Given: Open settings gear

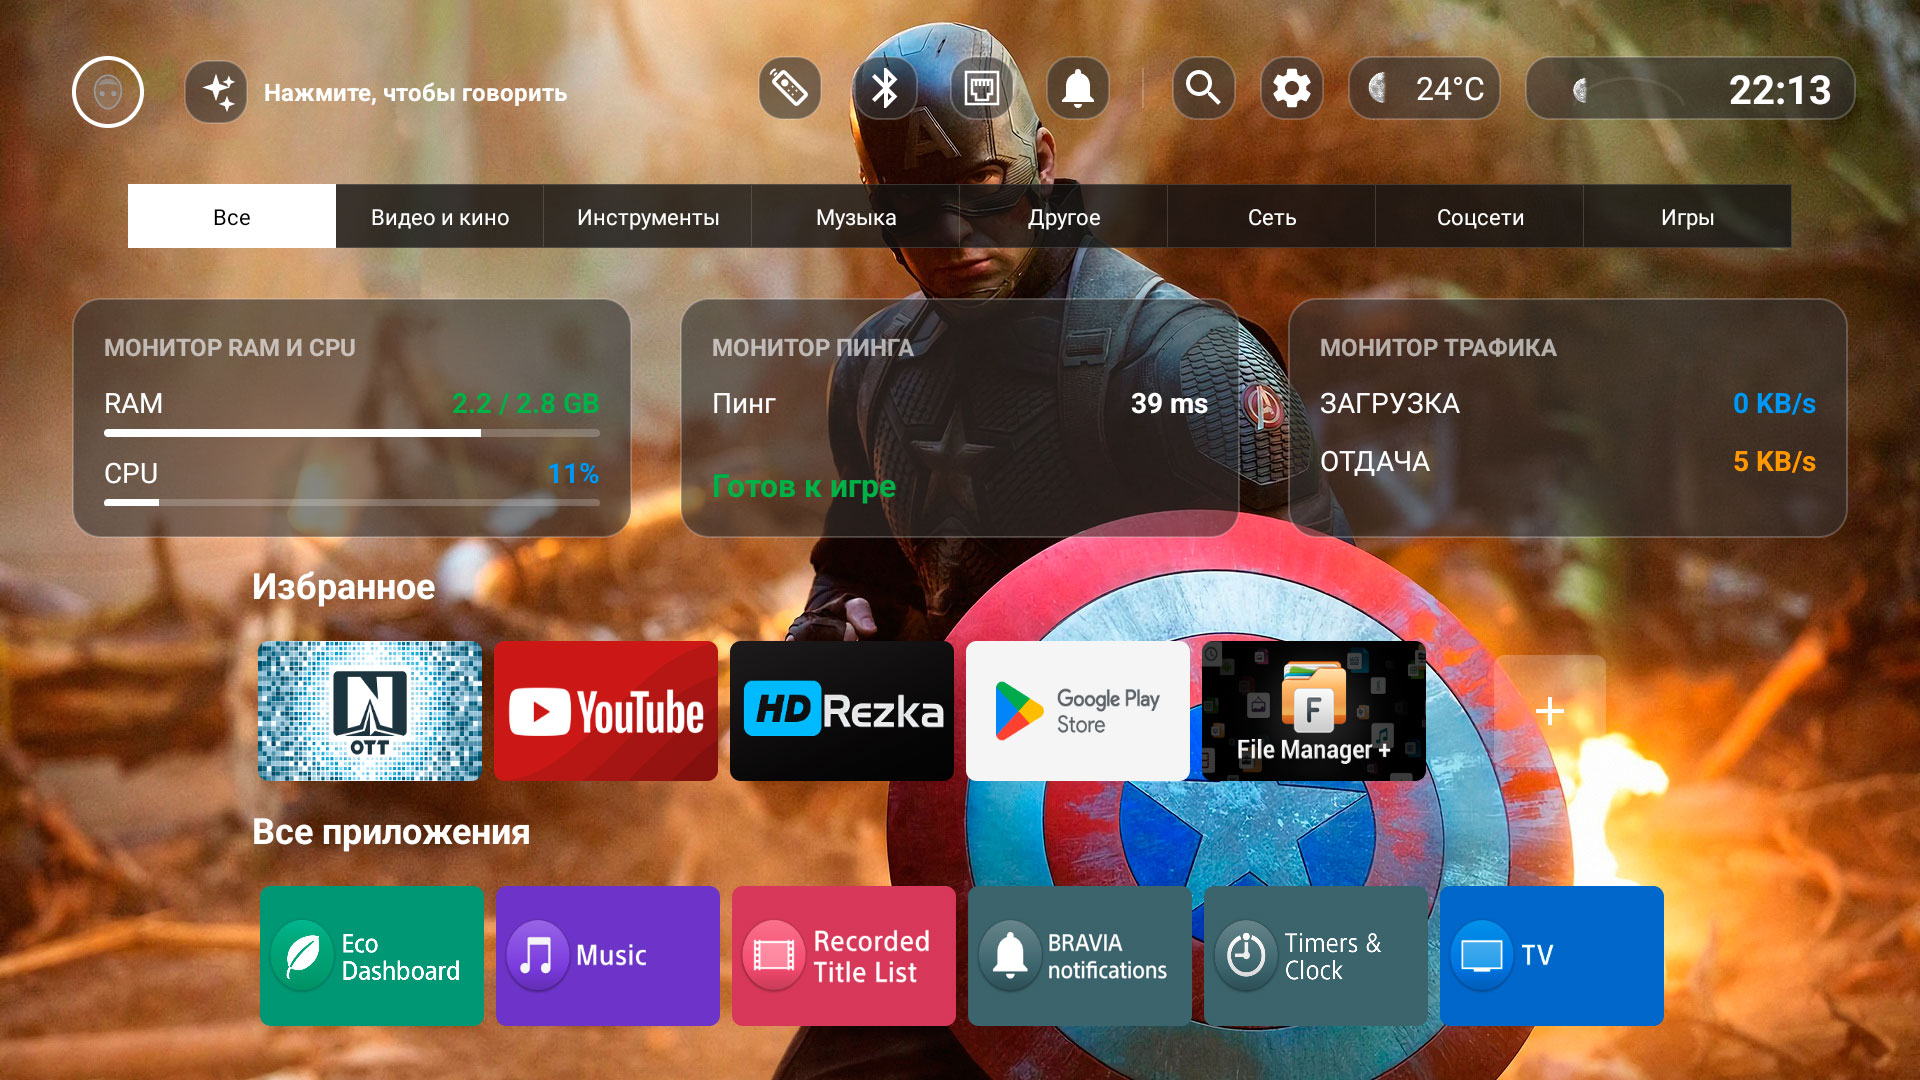Looking at the screenshot, I should point(1292,89).
